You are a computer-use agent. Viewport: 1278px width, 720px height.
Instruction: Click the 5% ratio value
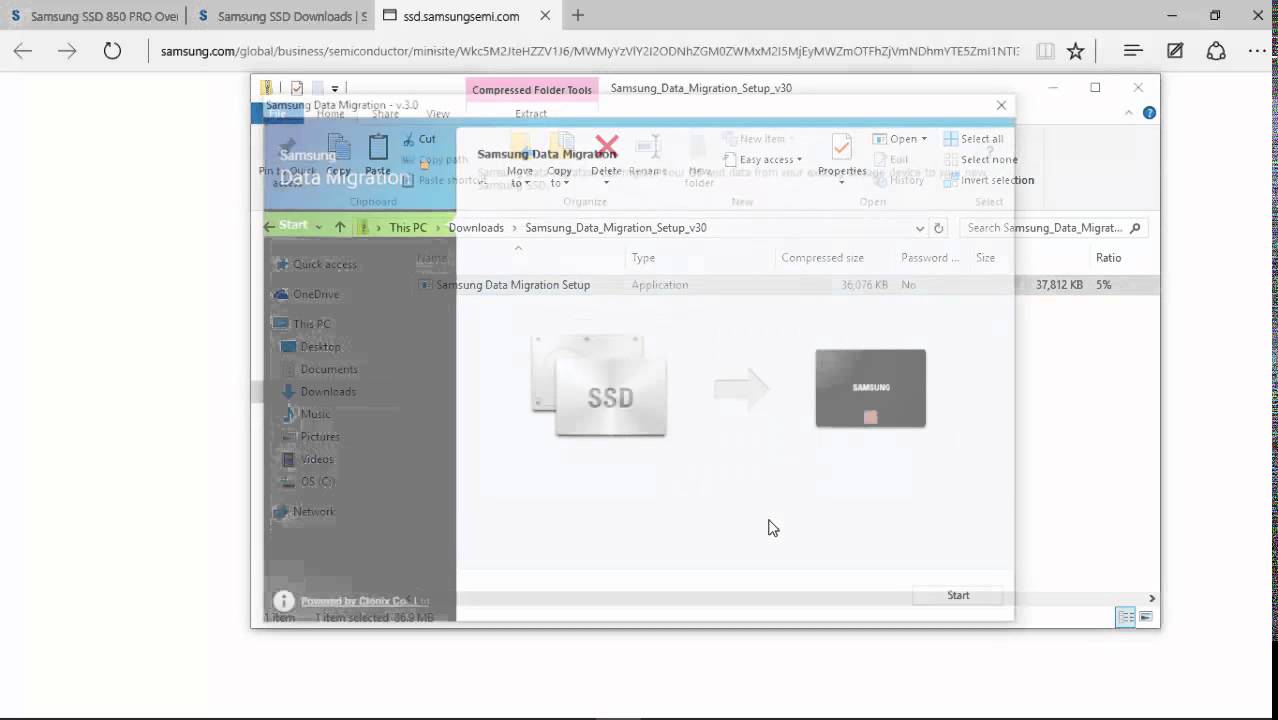coord(1103,285)
